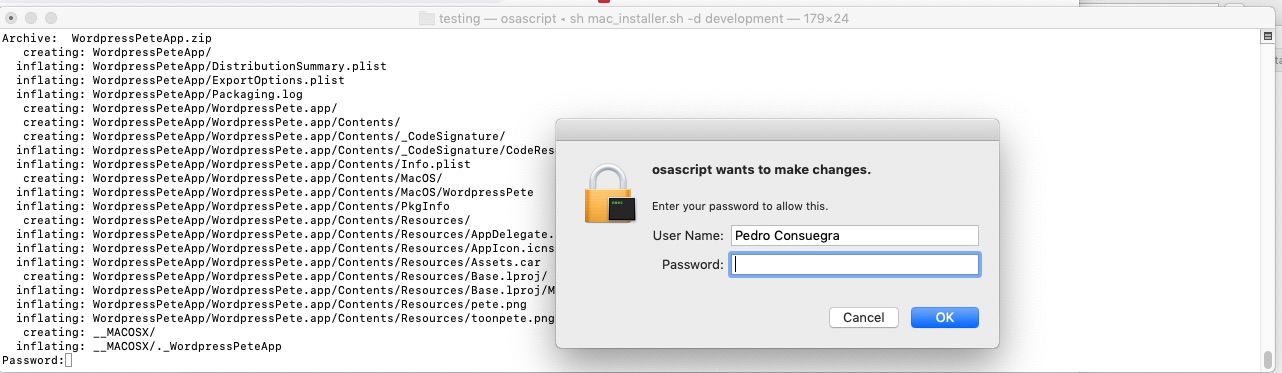Cancel the osascript authentication request
The image size is (1282, 373).
point(863,317)
